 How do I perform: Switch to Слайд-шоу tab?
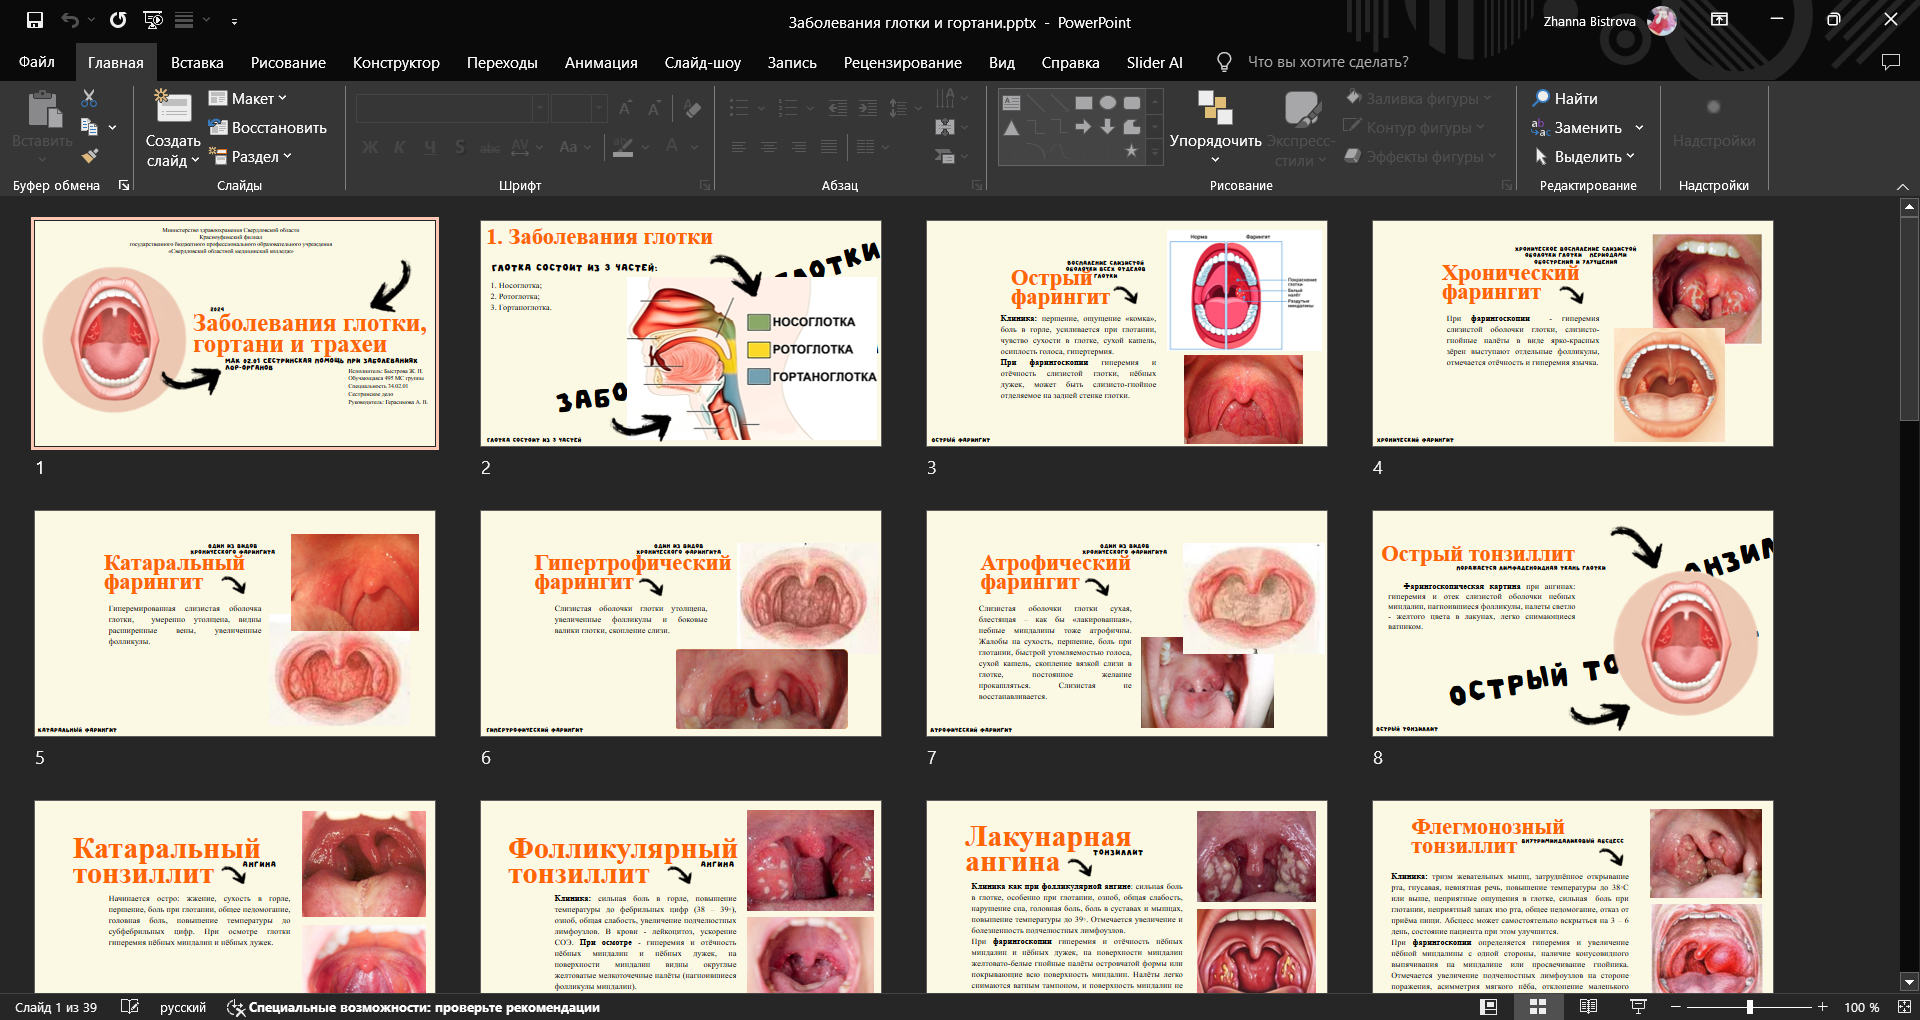(702, 62)
